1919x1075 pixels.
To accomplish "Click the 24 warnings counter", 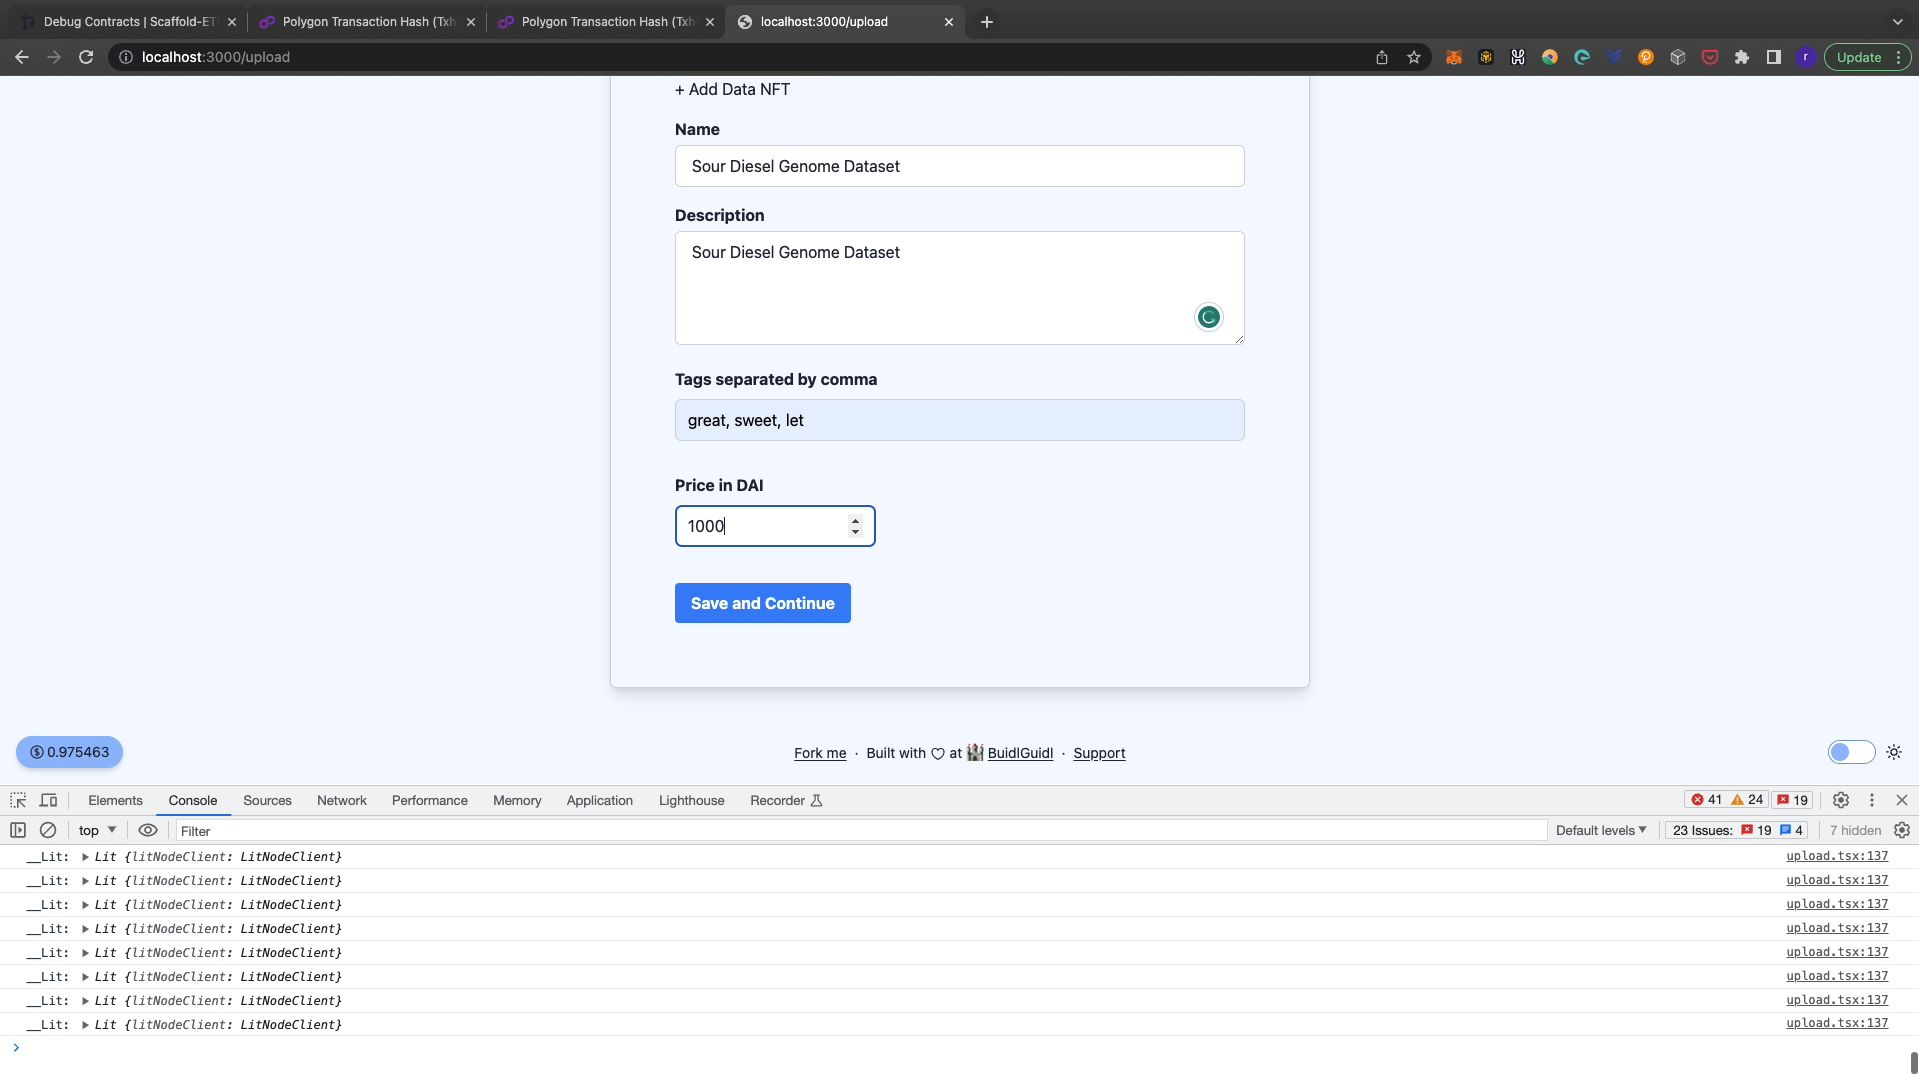I will tap(1747, 800).
